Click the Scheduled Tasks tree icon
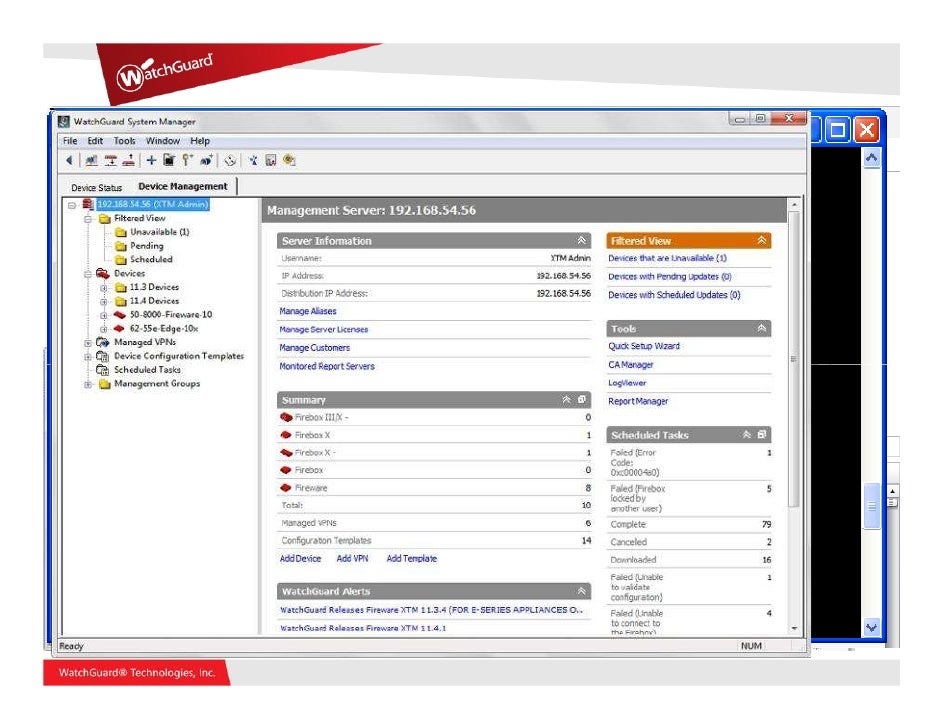This screenshot has width=942, height=728. [103, 370]
